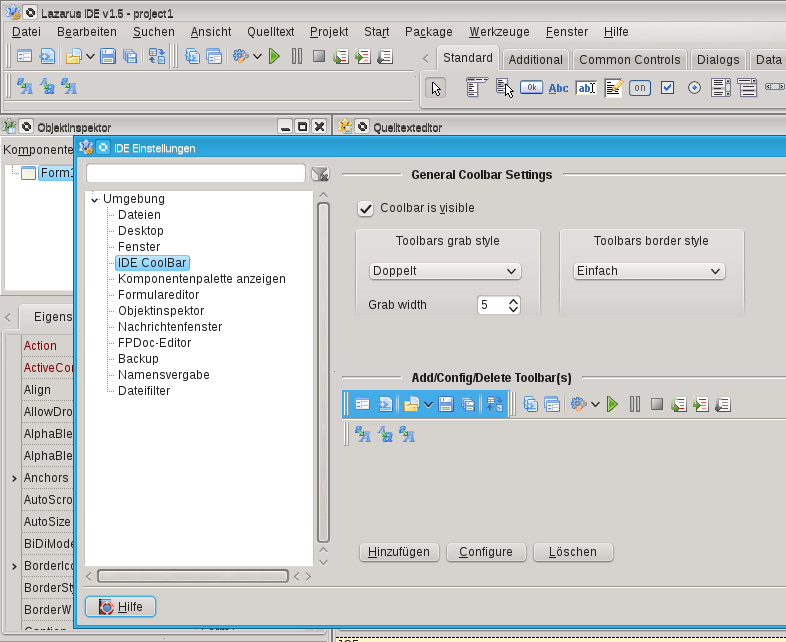
Task: Pick the selection arrow tool in the component palette
Action: pos(435,88)
